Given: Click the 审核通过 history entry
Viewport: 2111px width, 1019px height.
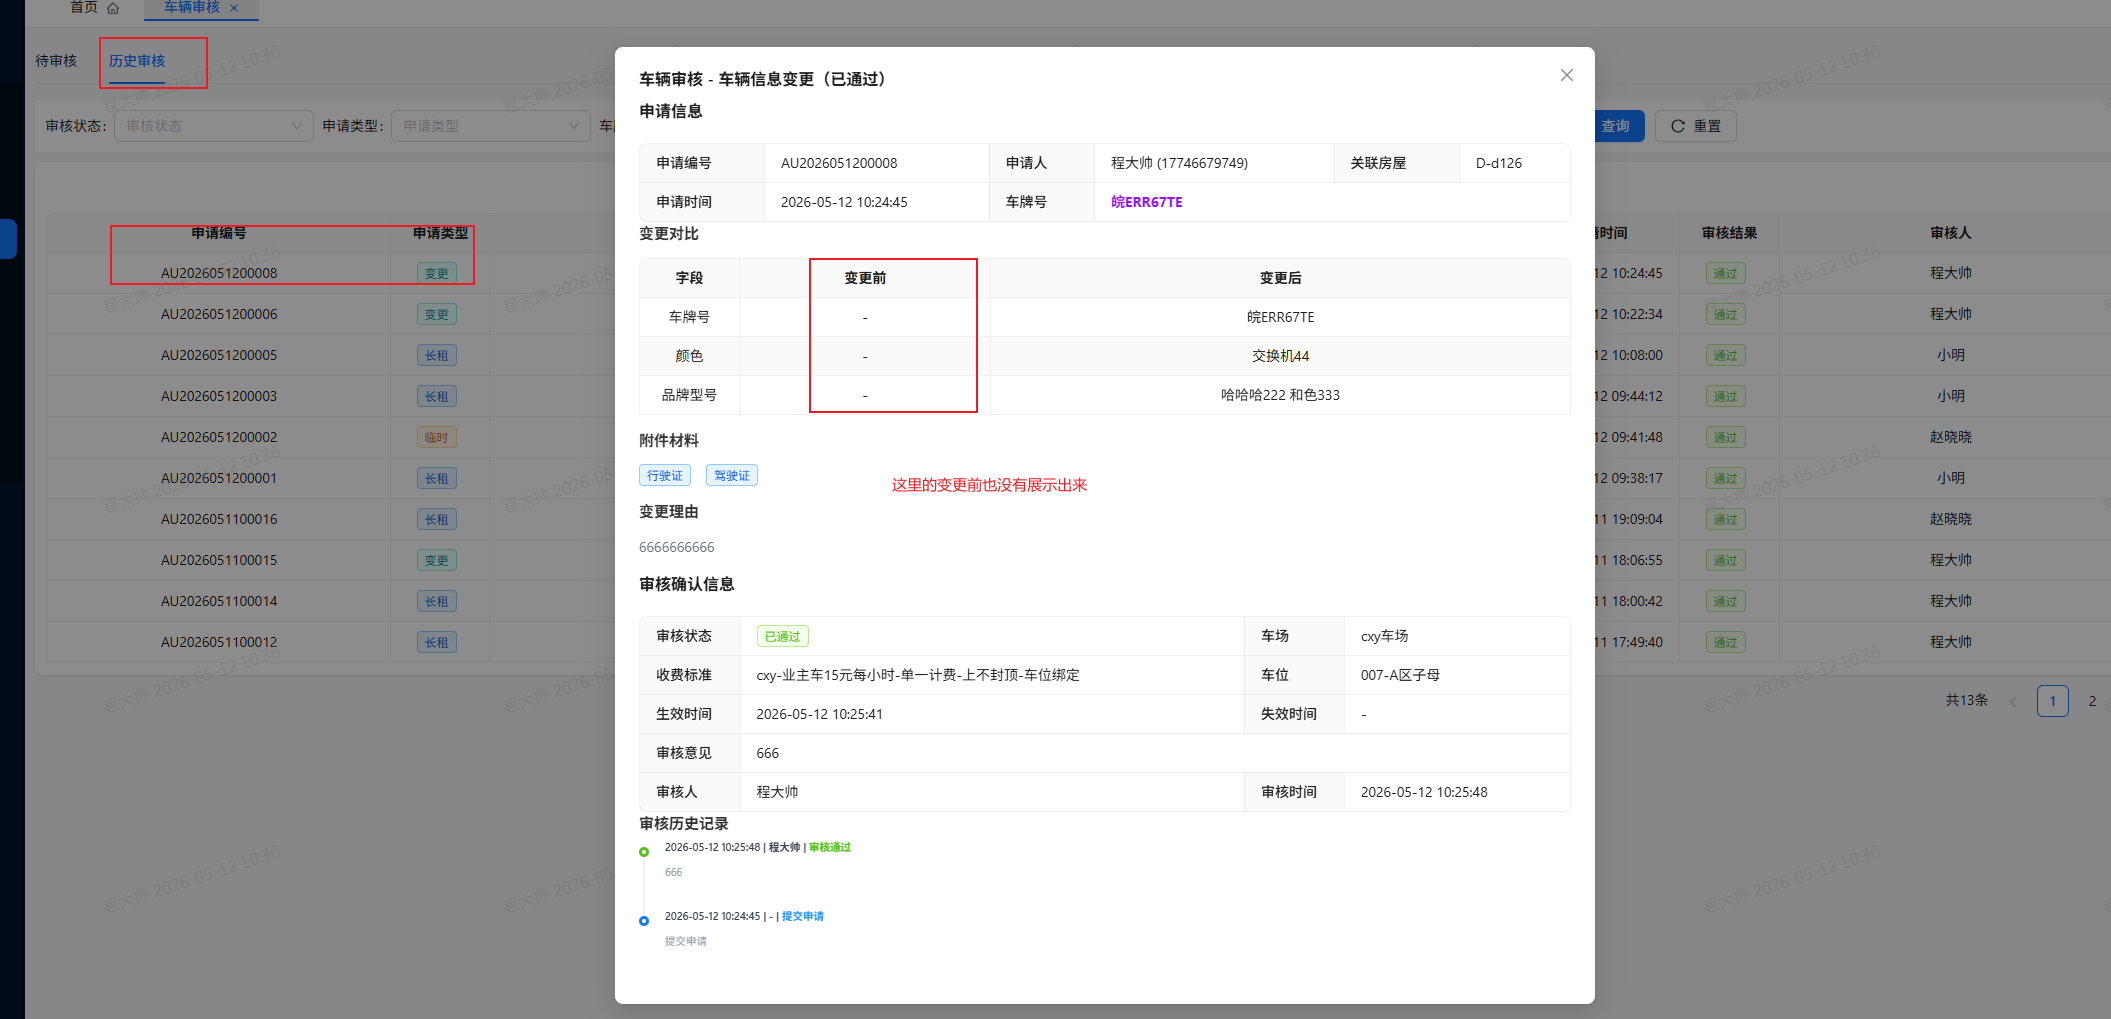Looking at the screenshot, I should click(x=830, y=847).
